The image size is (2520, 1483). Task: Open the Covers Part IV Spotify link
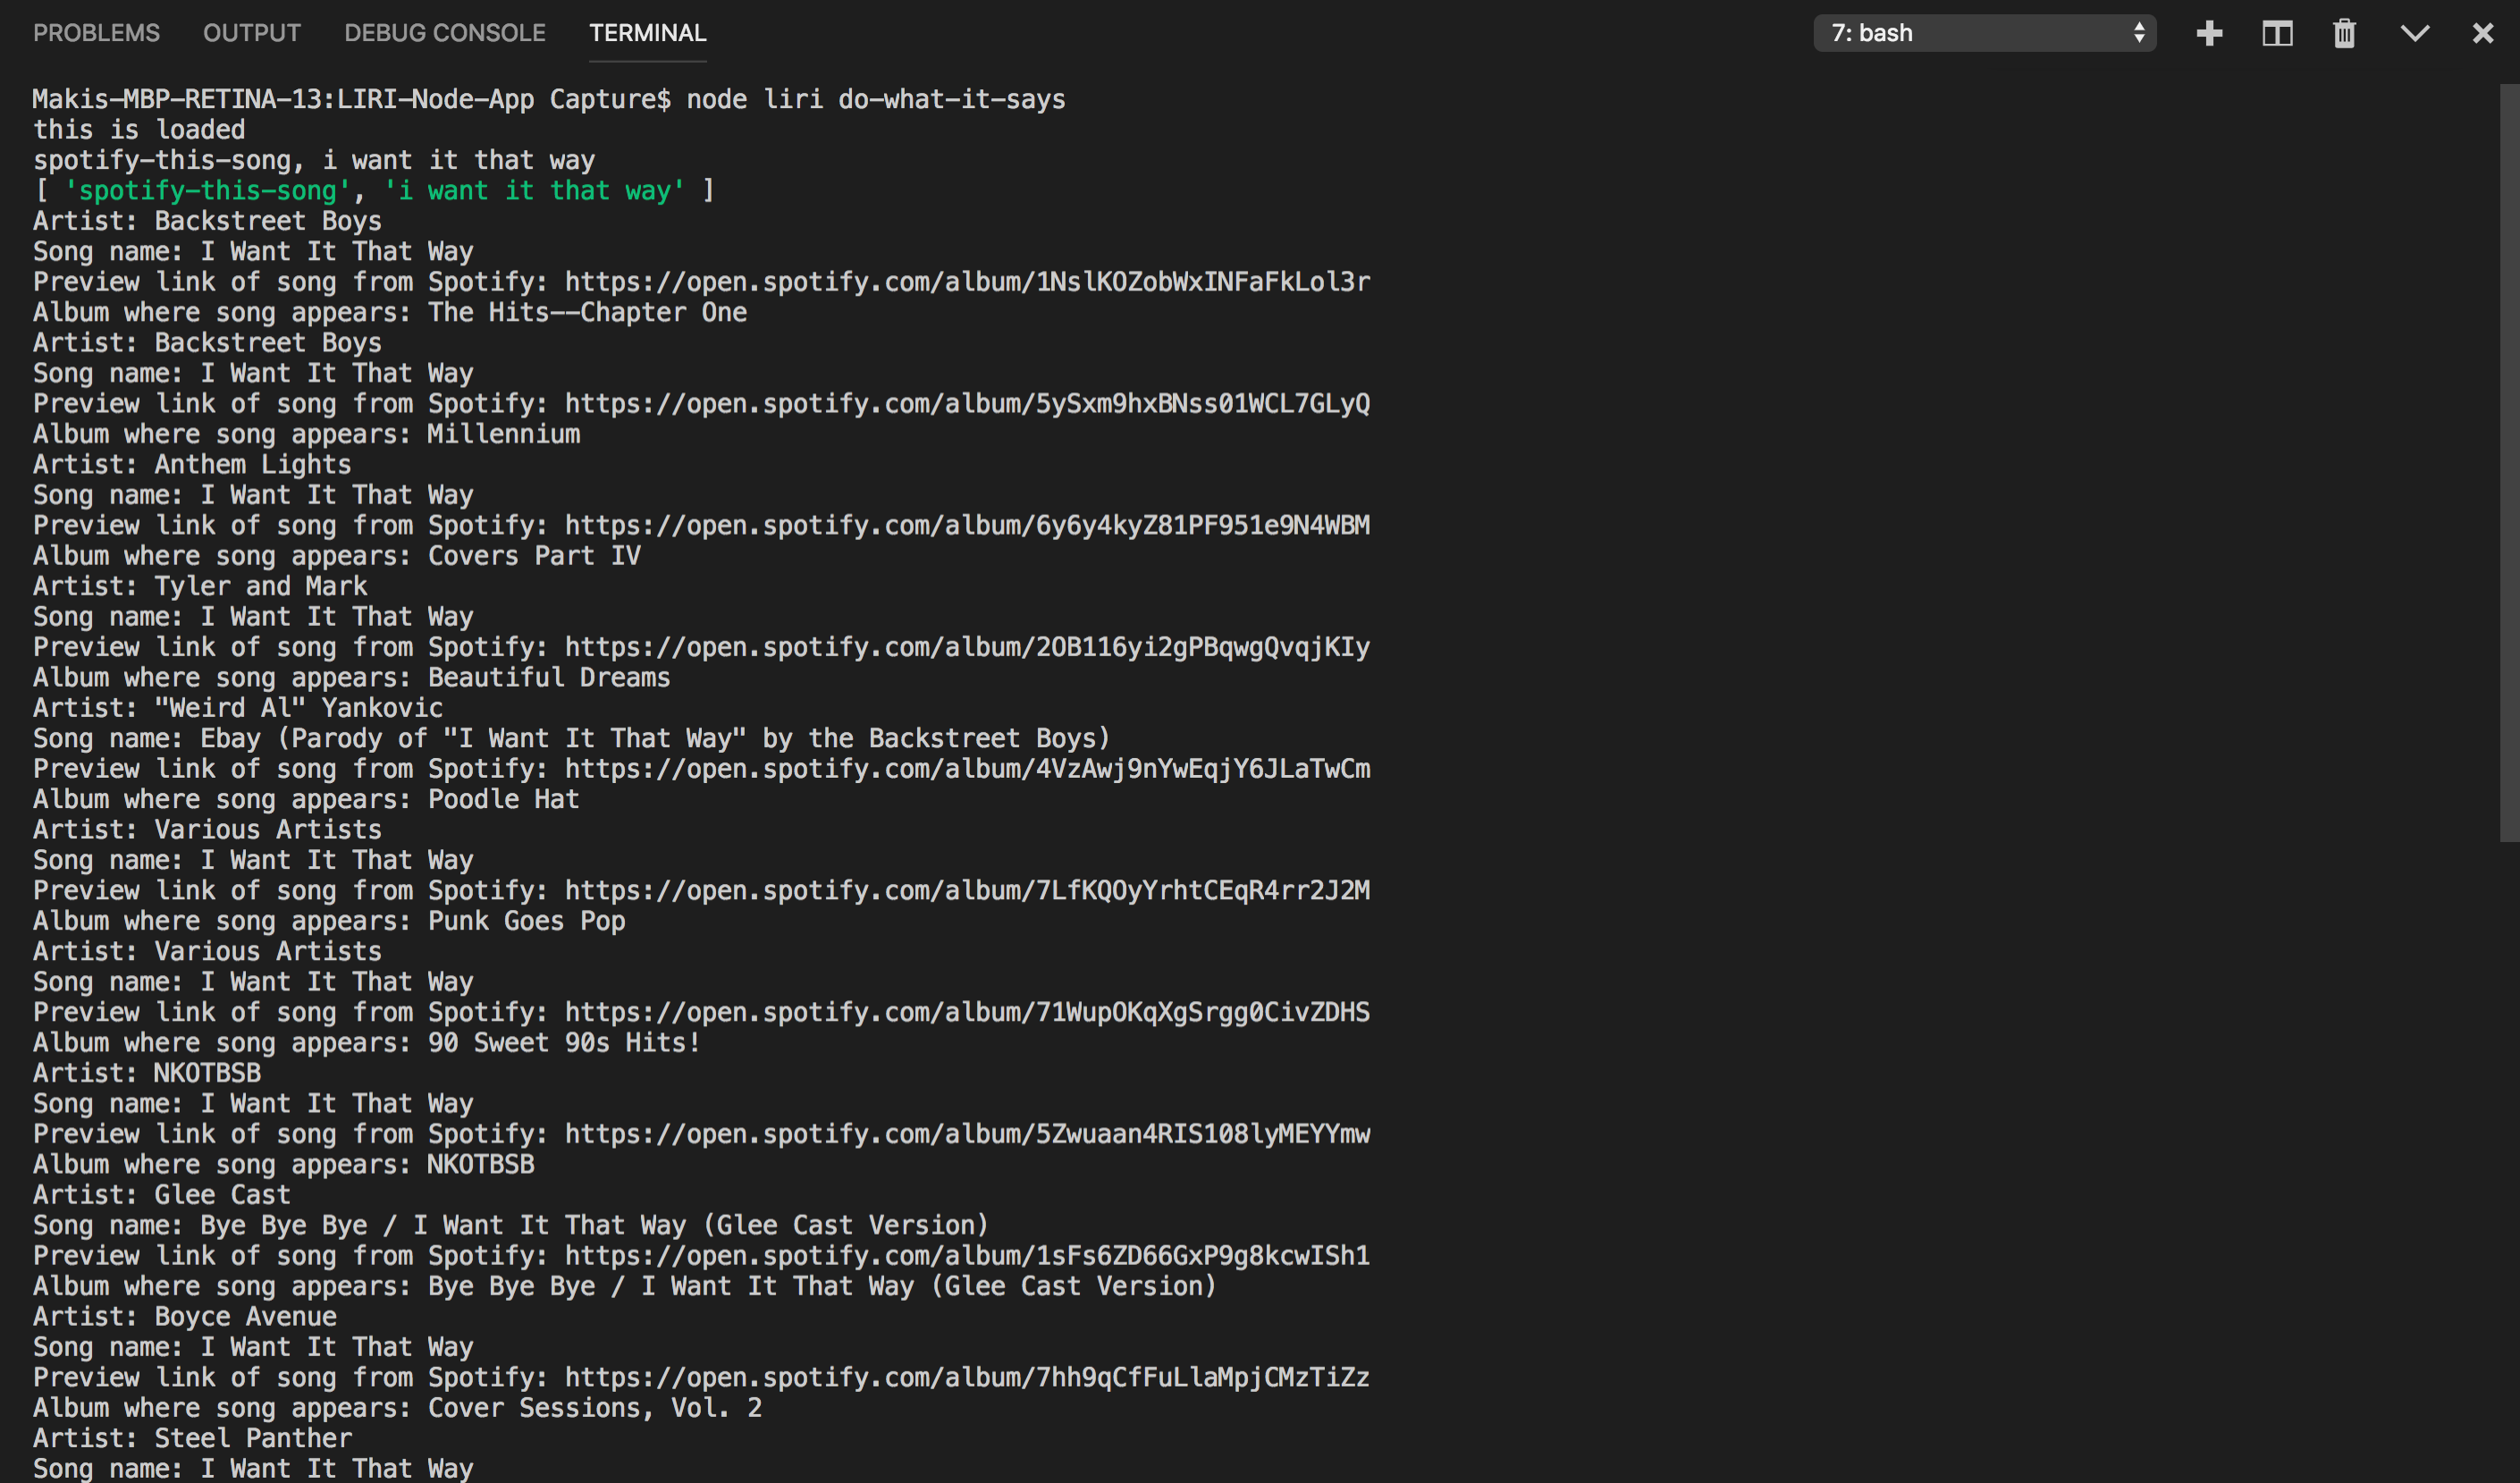coord(967,526)
